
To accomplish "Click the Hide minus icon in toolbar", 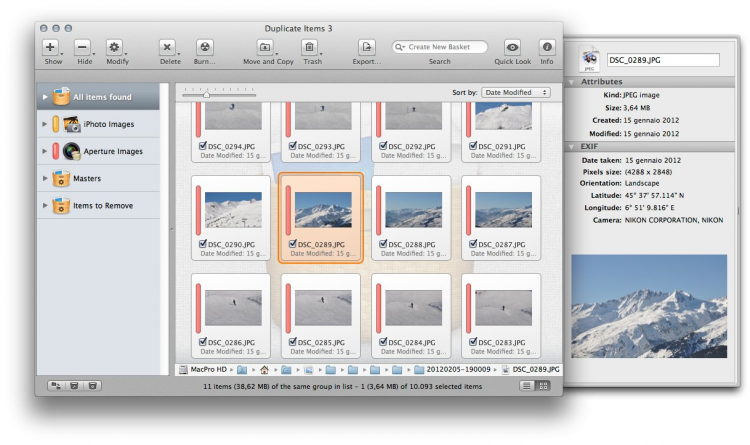I will click(x=82, y=47).
